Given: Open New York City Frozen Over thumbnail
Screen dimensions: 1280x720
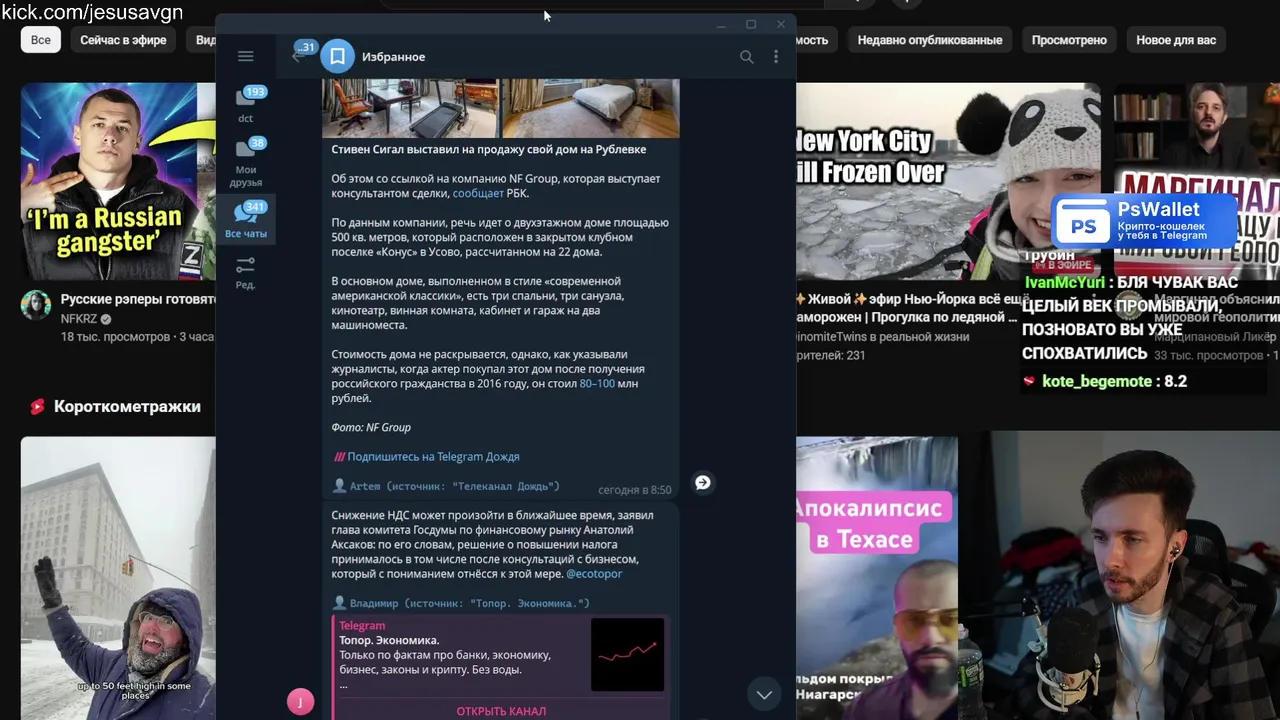Looking at the screenshot, I should [946, 181].
